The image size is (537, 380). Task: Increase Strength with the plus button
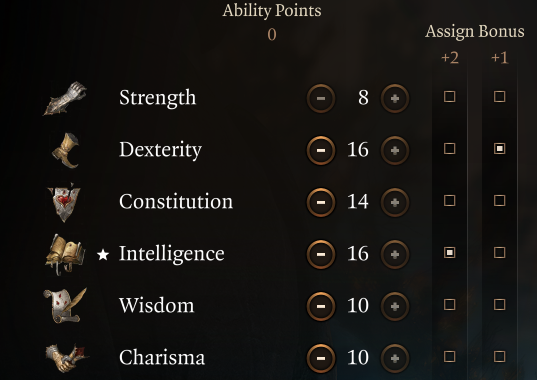point(395,99)
